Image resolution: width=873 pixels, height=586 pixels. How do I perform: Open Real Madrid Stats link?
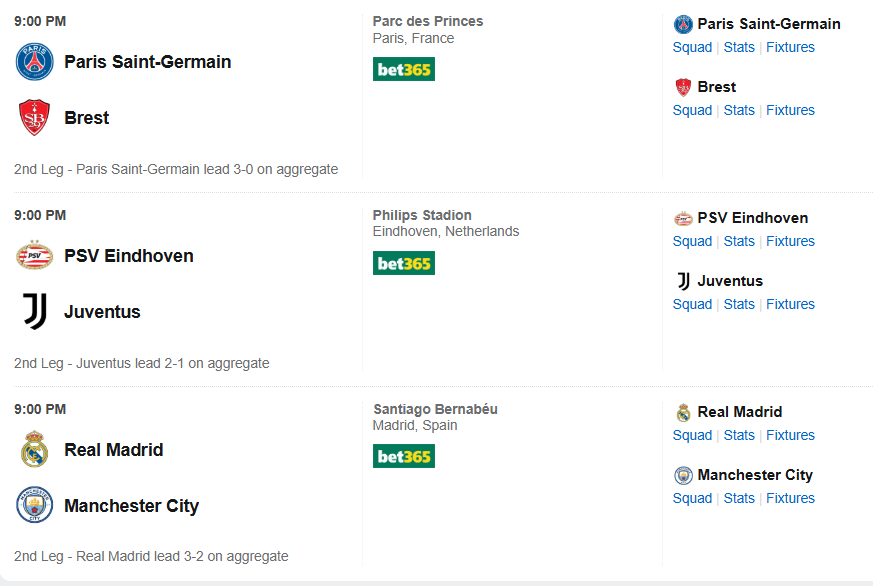tap(739, 435)
